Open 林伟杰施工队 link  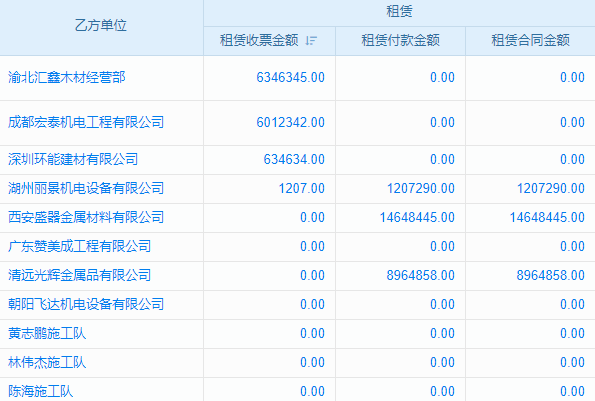tap(47, 362)
